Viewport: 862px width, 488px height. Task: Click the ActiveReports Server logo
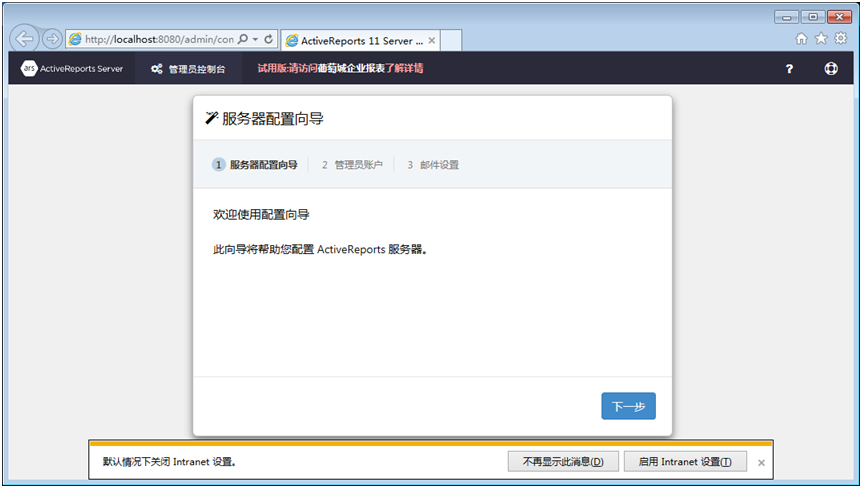pos(72,69)
